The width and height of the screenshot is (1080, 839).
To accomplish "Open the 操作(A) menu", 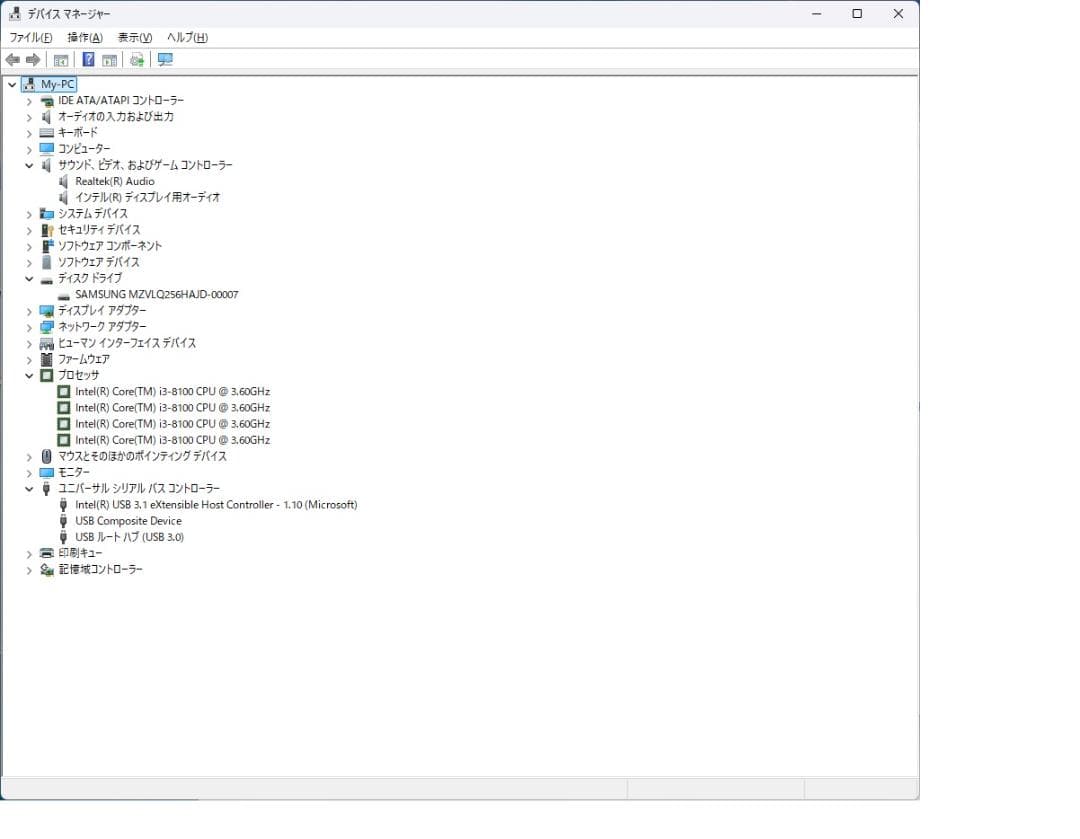I will 84,37.
